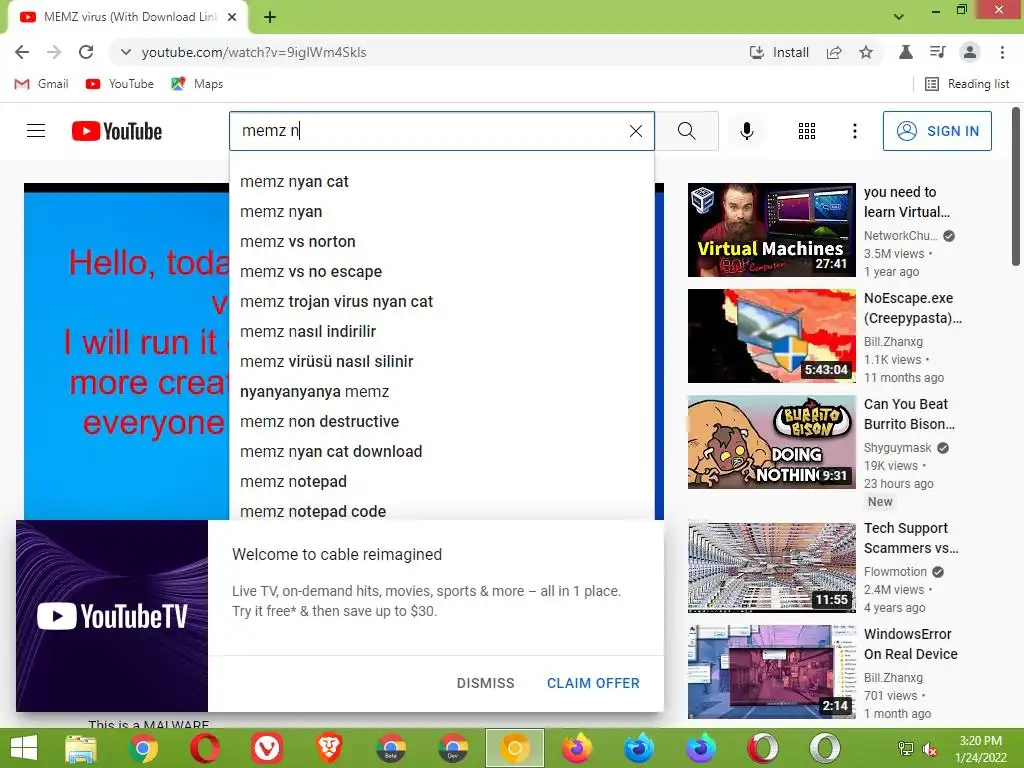Bookmark this page with the star
Viewport: 1024px width, 768px height.
pyautogui.click(x=866, y=52)
